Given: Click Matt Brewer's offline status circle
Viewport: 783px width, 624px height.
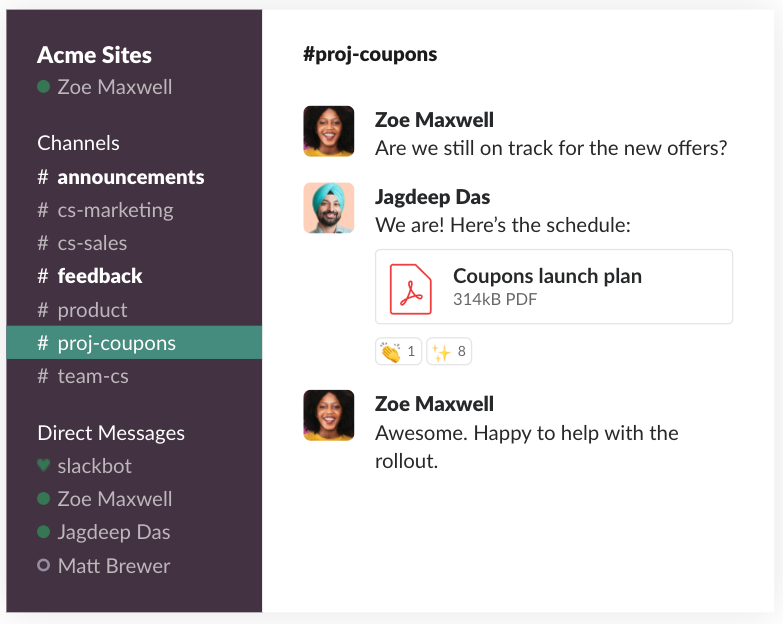Looking at the screenshot, I should coord(43,566).
